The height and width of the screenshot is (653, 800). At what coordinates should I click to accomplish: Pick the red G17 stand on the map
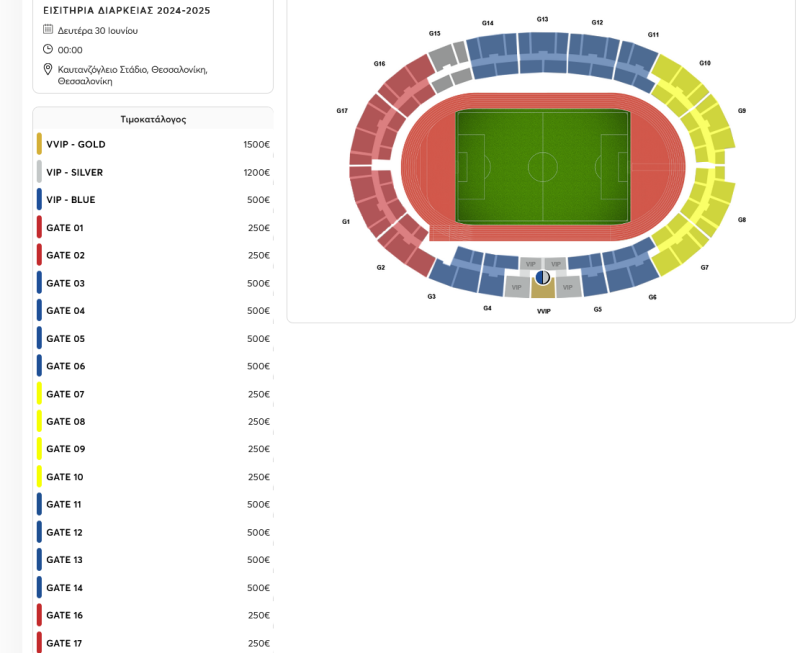pos(373,130)
